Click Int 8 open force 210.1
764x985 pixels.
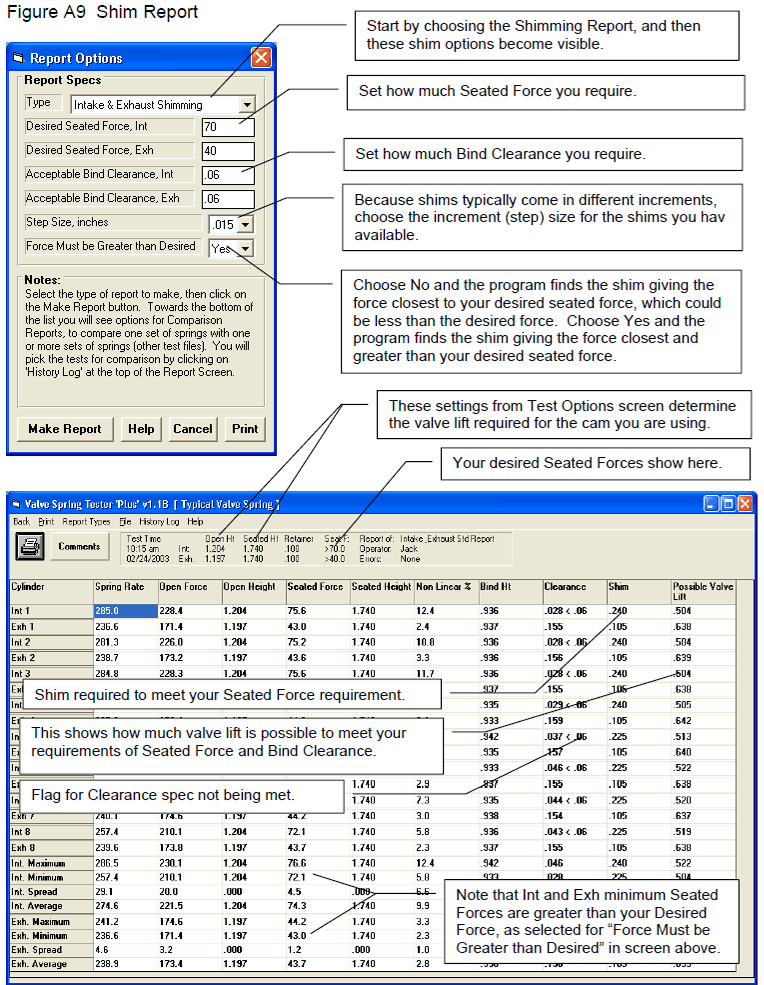click(x=190, y=832)
